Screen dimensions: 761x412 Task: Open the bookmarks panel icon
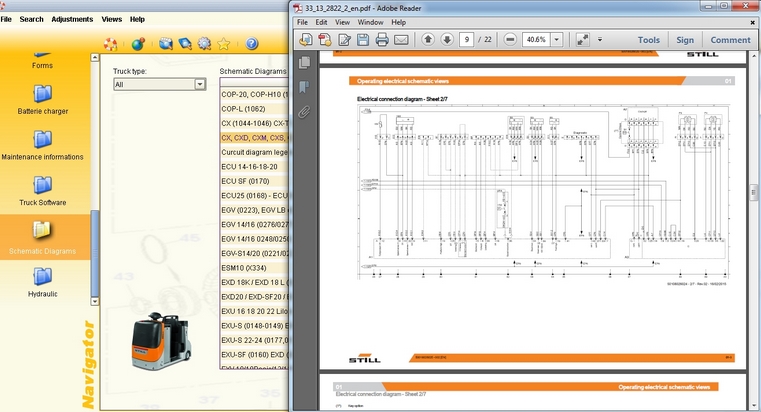(304, 87)
